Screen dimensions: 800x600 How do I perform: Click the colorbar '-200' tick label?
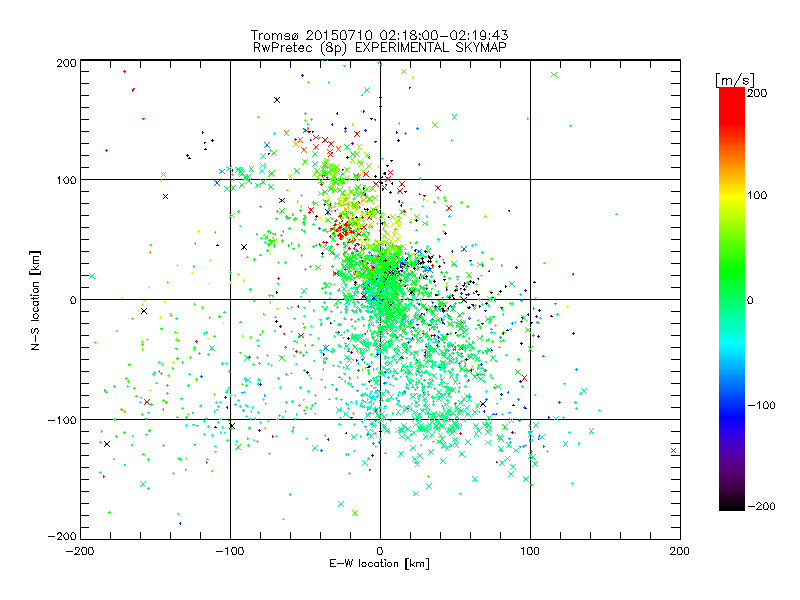pos(761,506)
